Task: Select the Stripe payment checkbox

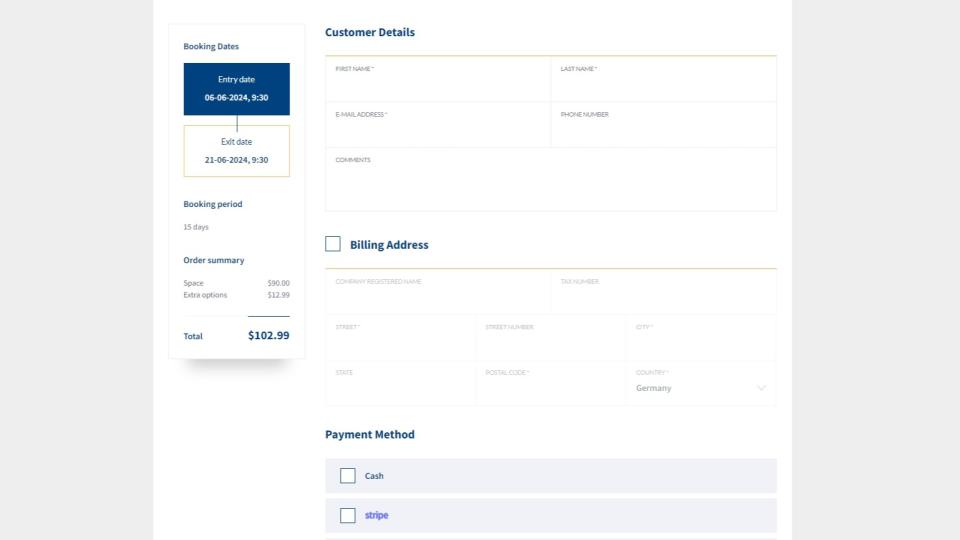Action: [x=348, y=516]
